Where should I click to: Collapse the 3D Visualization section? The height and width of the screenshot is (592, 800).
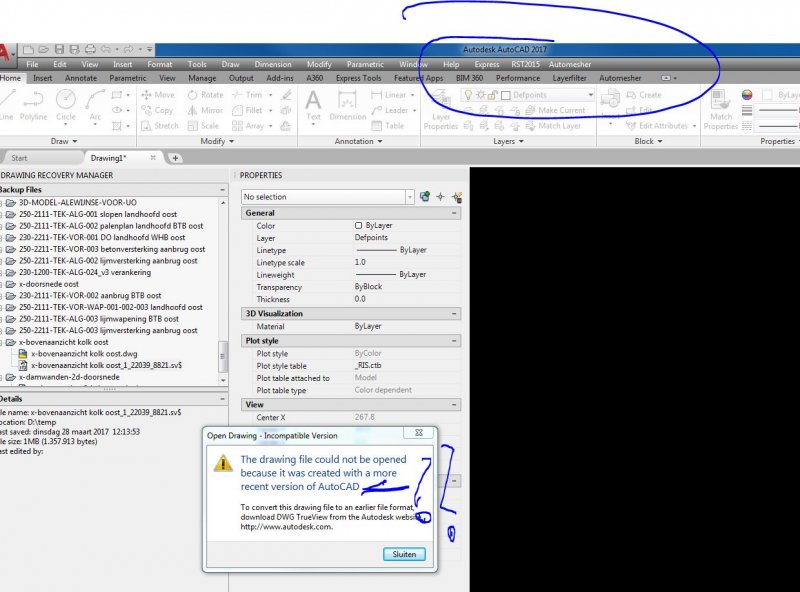coord(454,313)
